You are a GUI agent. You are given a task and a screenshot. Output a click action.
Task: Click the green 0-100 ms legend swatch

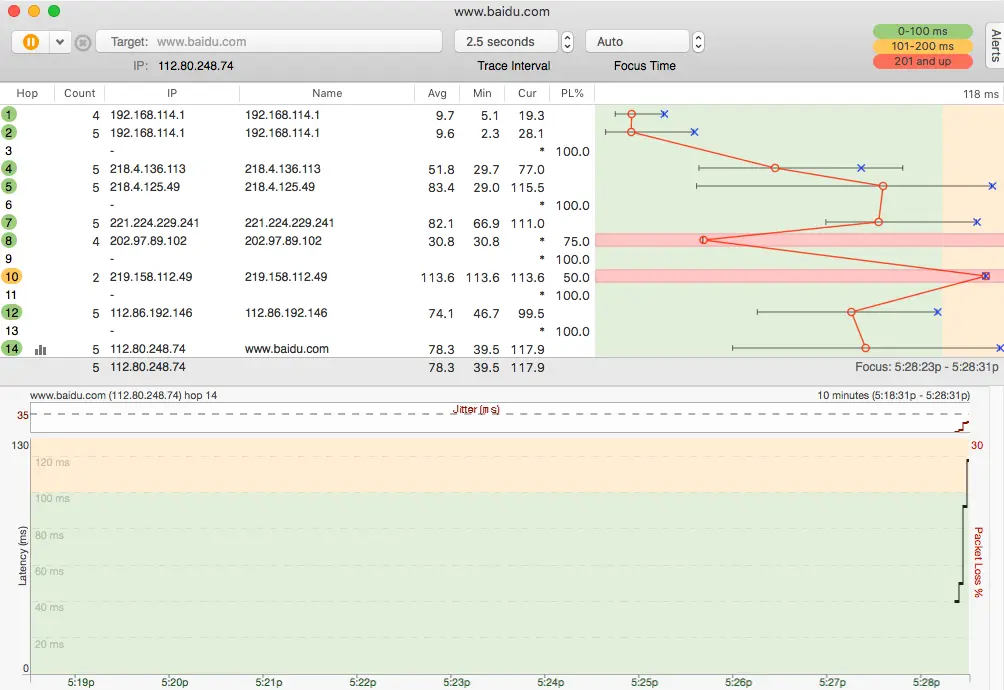pyautogui.click(x=922, y=31)
